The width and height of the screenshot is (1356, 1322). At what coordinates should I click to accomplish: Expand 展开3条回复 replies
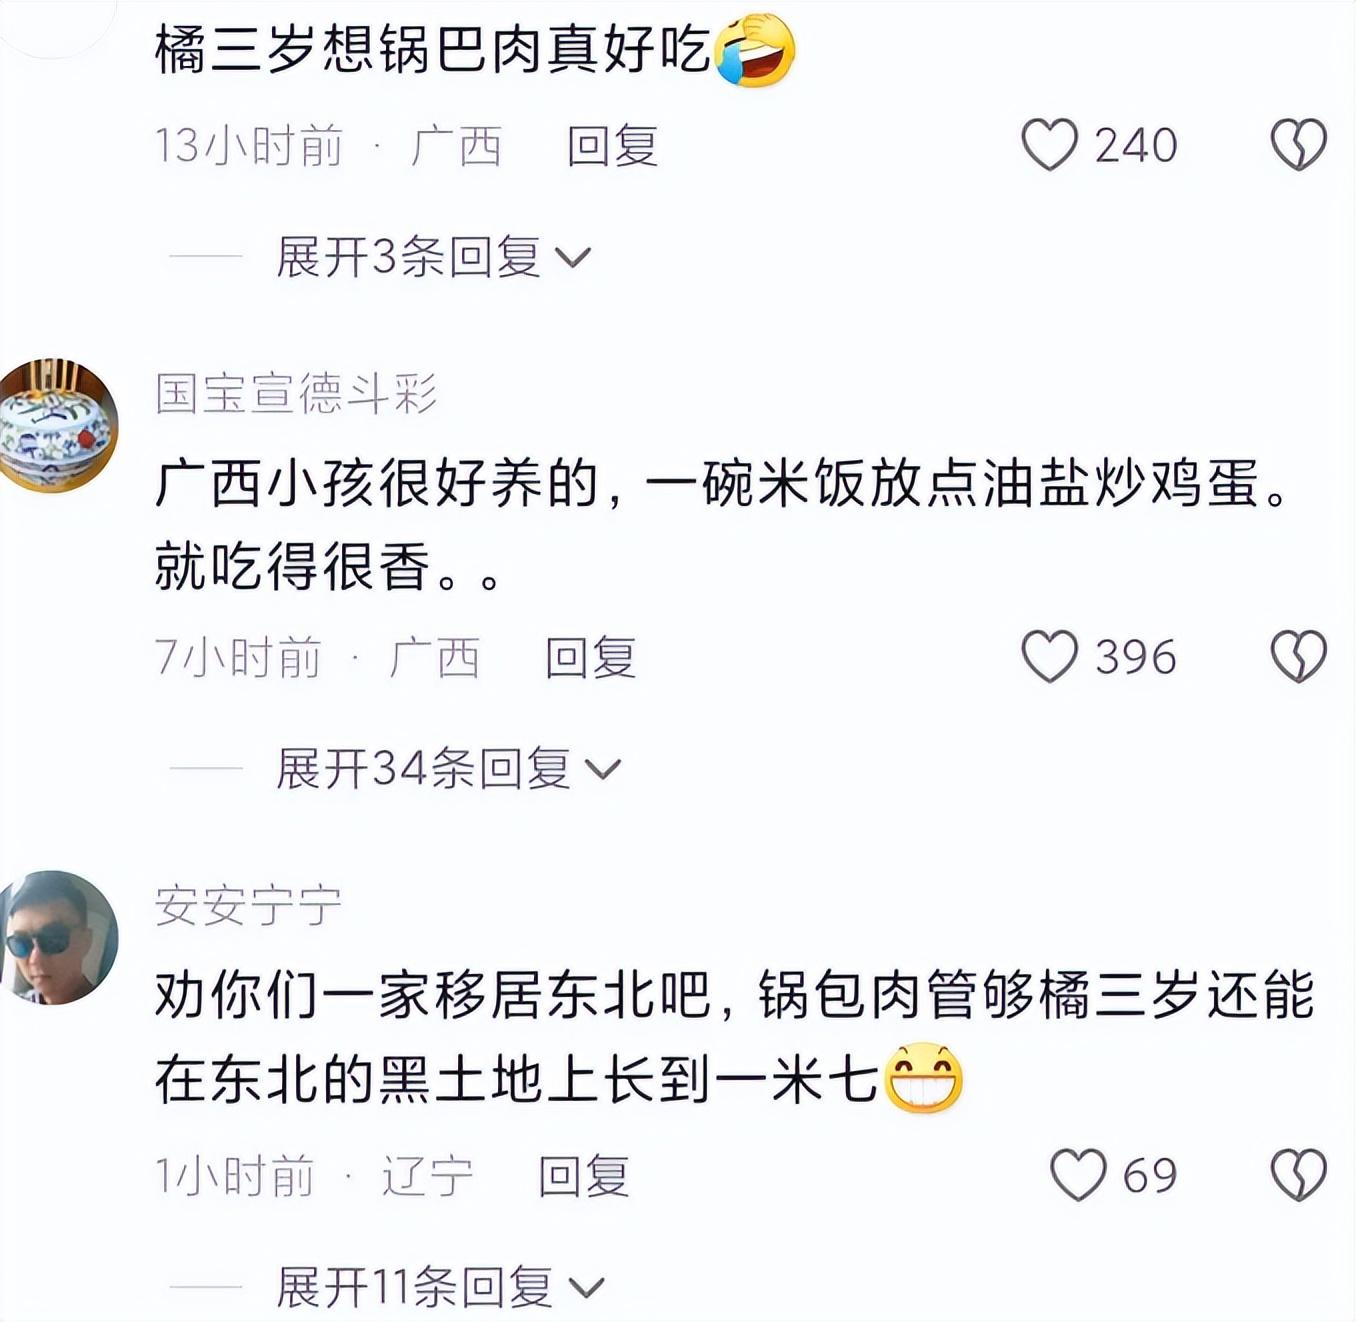pyautogui.click(x=433, y=258)
